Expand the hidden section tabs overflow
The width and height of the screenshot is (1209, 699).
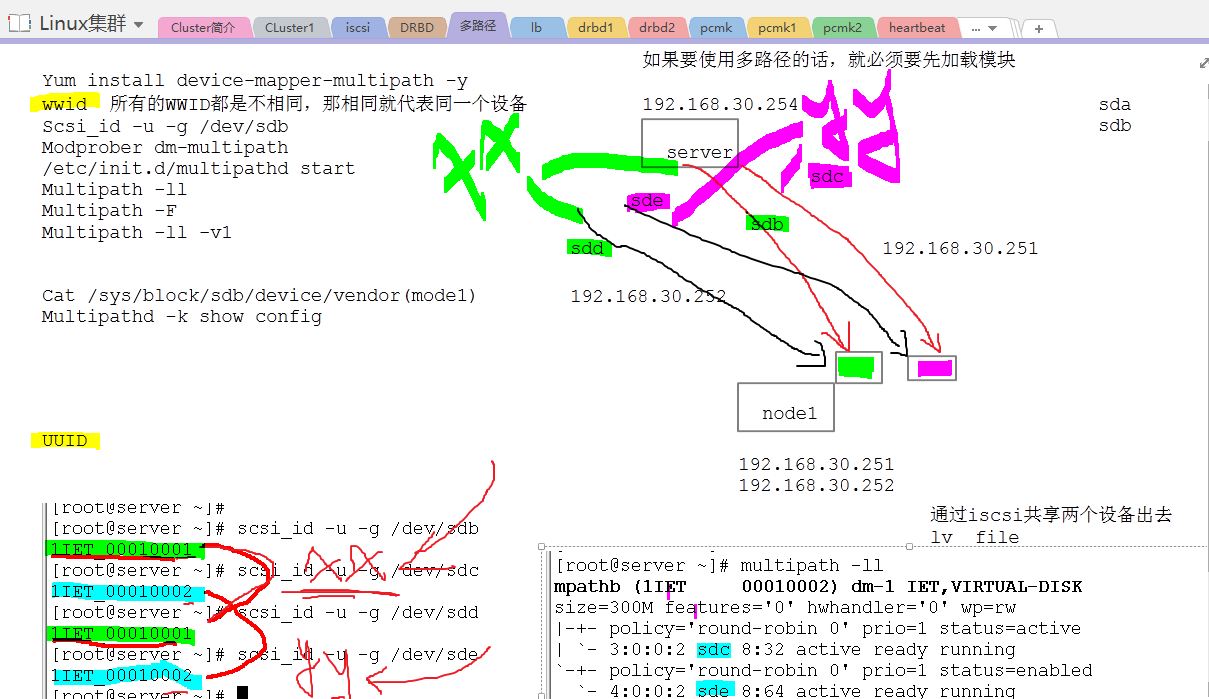[x=984, y=29]
